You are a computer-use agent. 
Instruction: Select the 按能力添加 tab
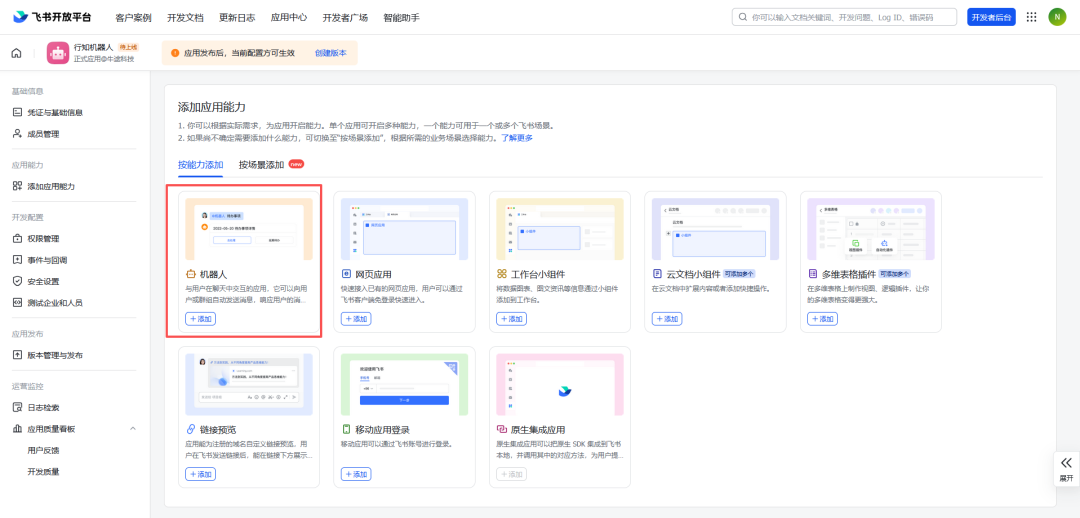(200, 165)
